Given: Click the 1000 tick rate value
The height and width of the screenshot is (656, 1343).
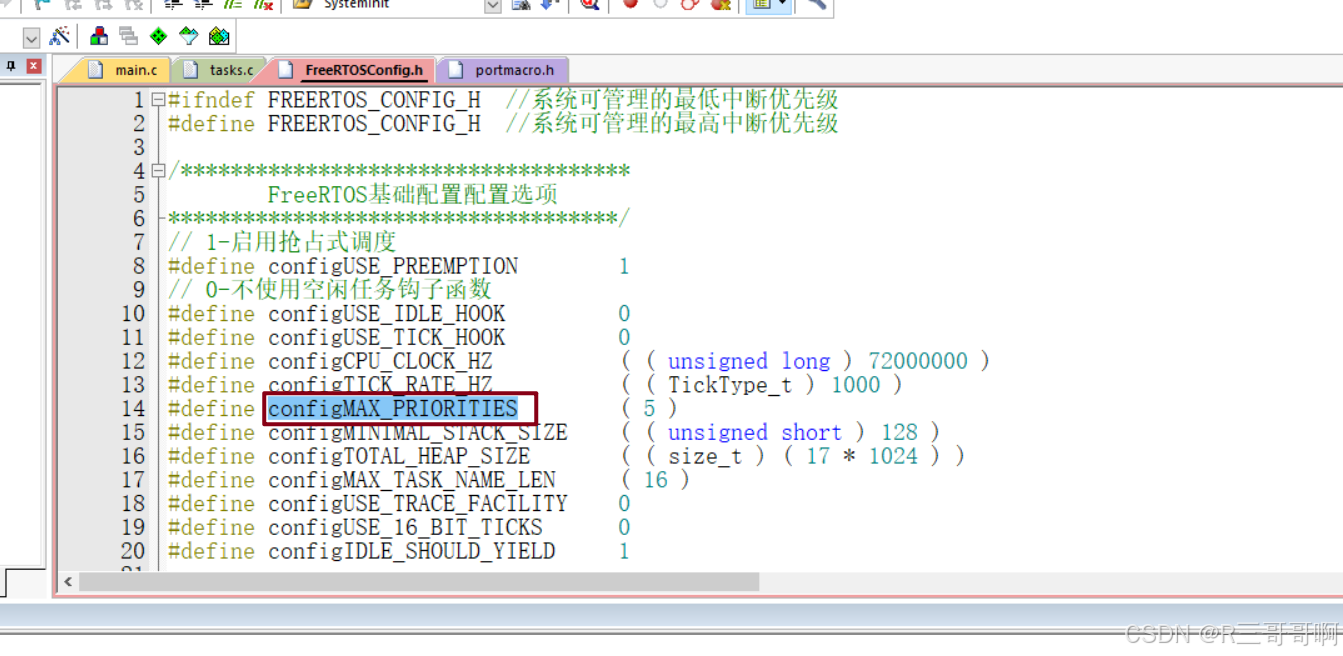Looking at the screenshot, I should 856,385.
